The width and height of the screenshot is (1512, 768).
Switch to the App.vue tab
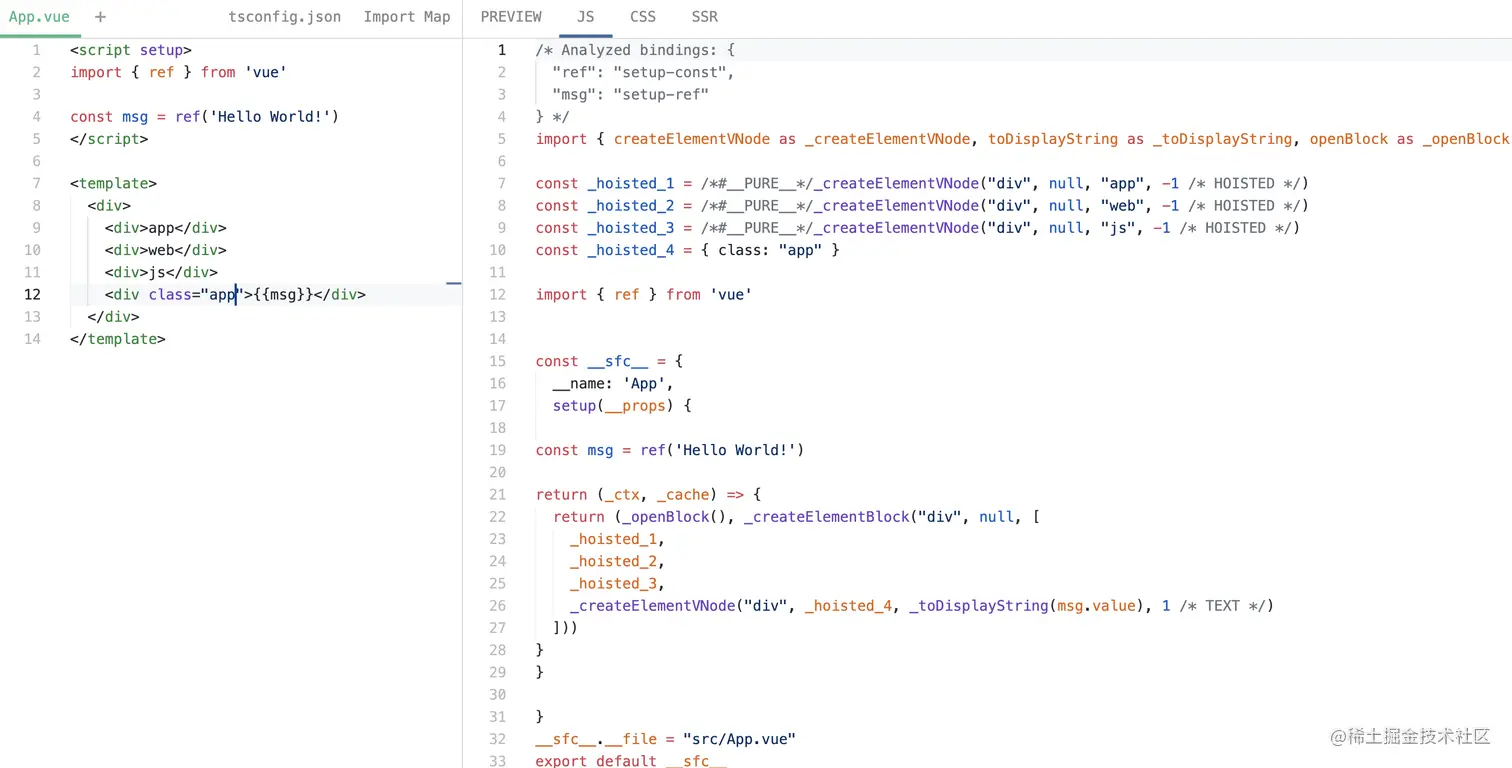coord(39,16)
